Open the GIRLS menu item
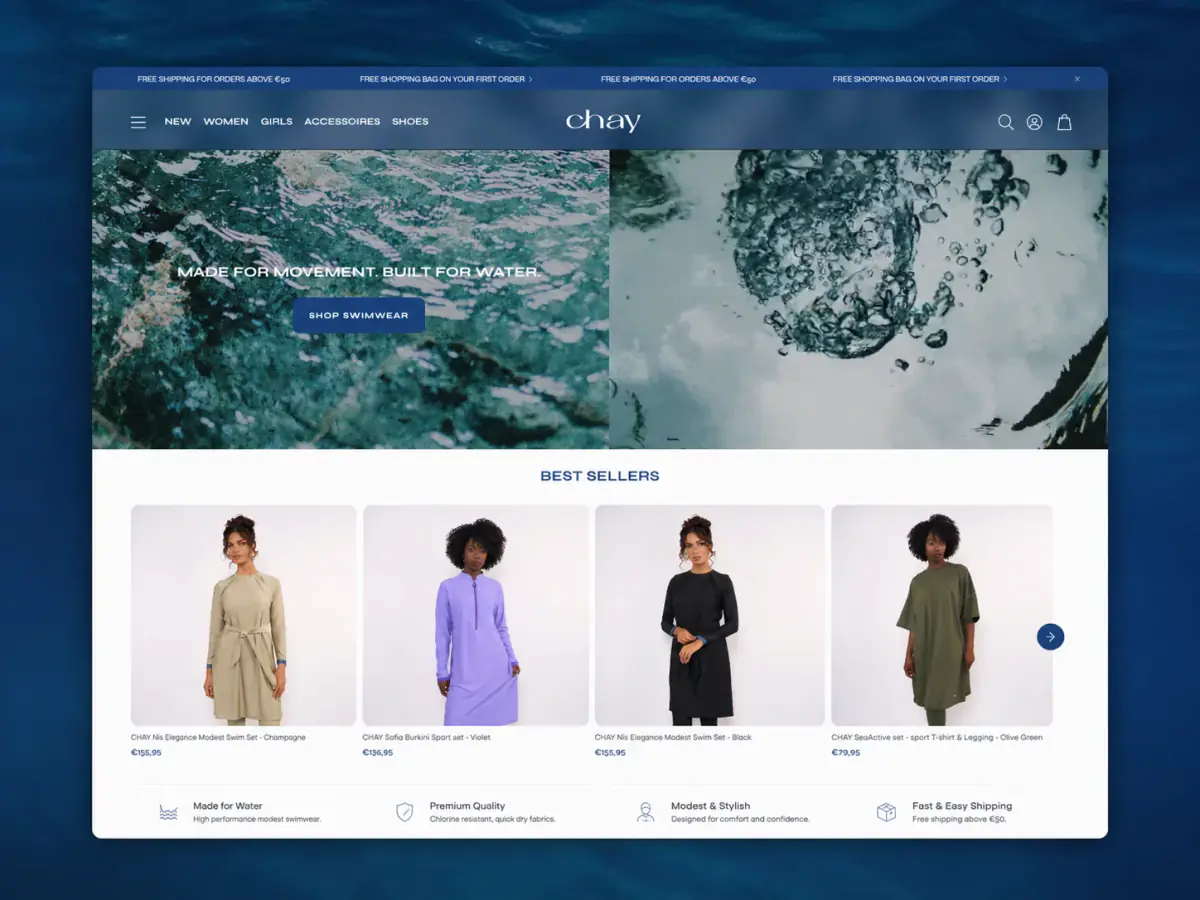Screen dimensions: 1200x900 tap(277, 122)
